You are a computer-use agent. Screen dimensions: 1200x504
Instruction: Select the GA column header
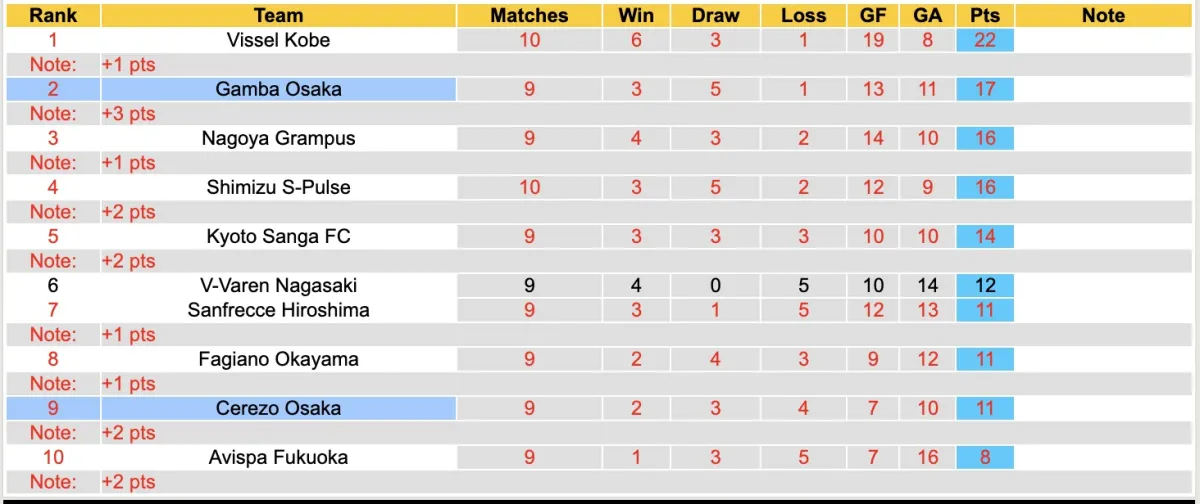tap(928, 16)
